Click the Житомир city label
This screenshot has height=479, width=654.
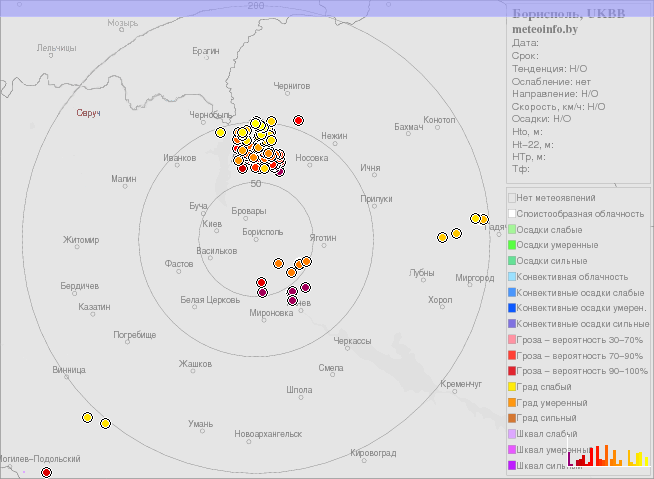81,240
